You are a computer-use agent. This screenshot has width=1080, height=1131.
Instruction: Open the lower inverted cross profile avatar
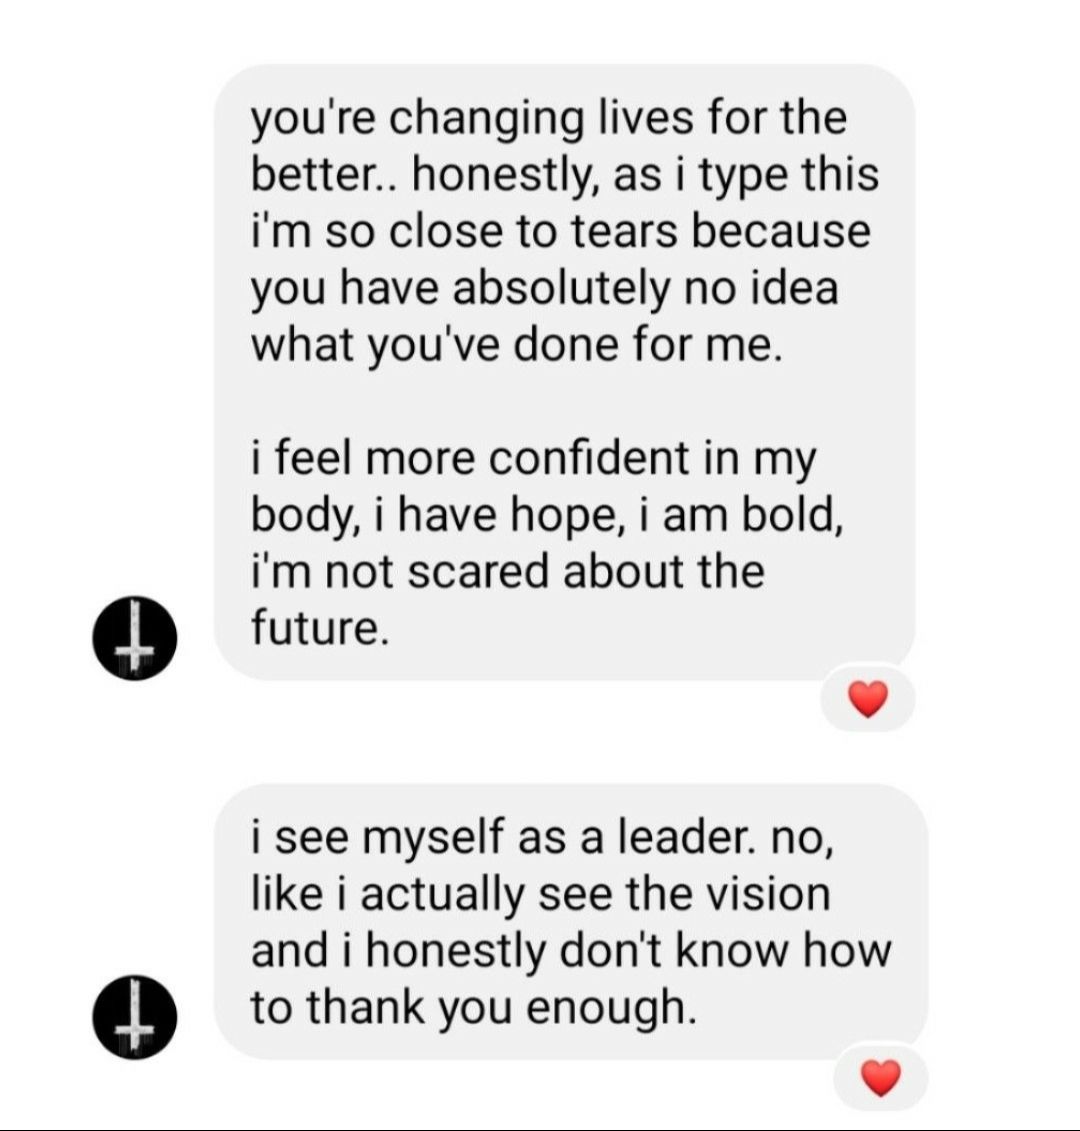(134, 1016)
